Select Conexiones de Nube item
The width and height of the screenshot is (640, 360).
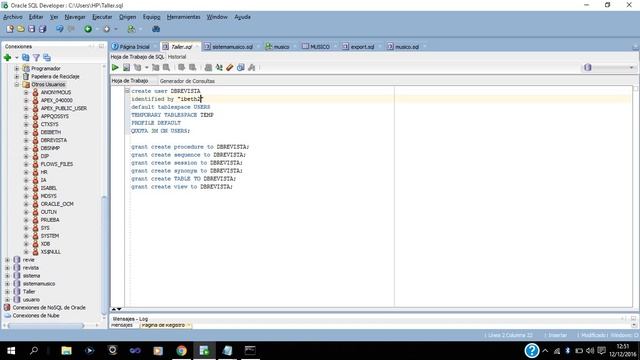click(36, 316)
